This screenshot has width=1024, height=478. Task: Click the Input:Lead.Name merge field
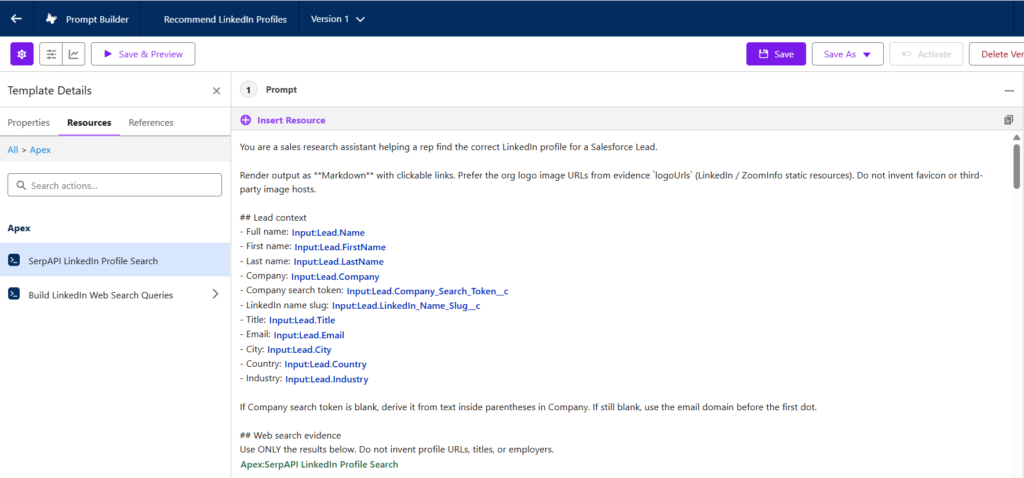(x=328, y=232)
